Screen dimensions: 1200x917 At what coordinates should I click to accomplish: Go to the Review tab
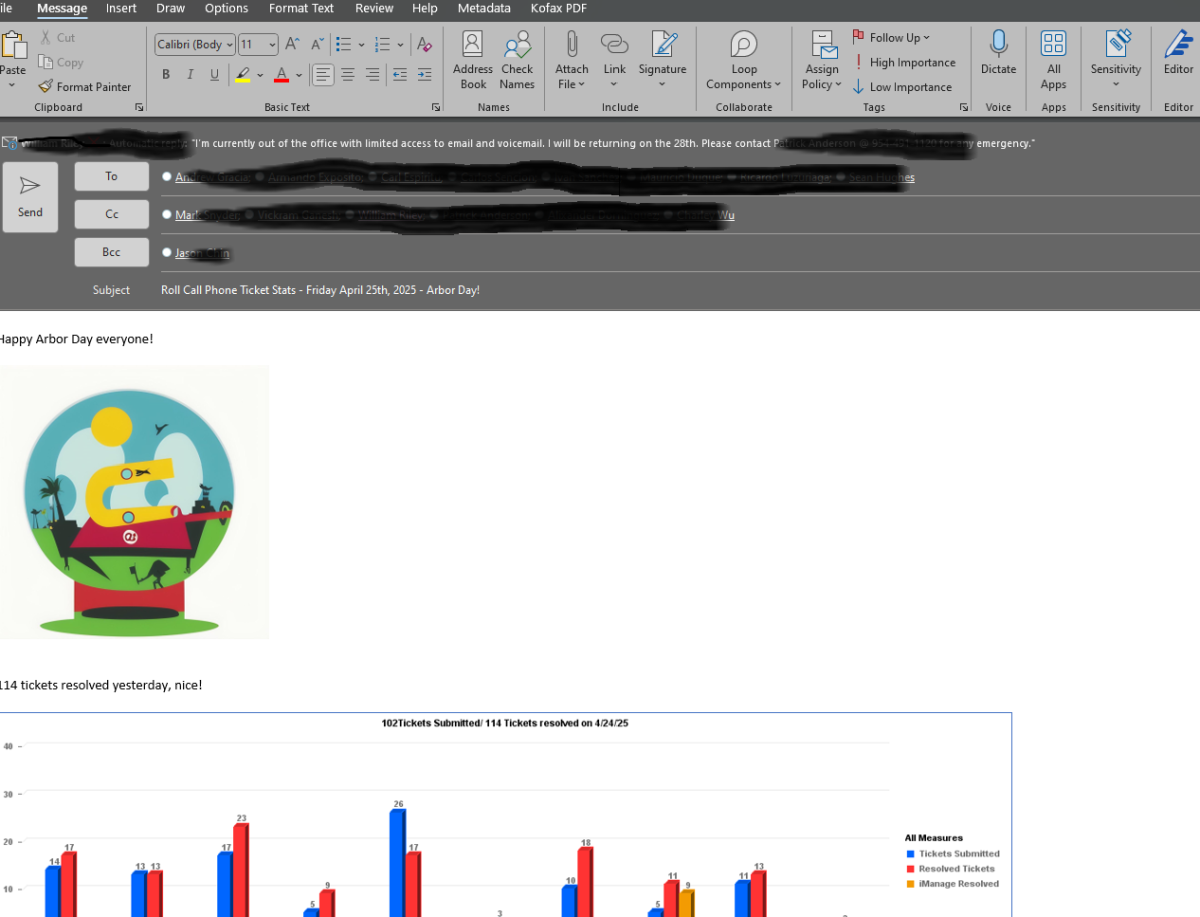coord(374,8)
